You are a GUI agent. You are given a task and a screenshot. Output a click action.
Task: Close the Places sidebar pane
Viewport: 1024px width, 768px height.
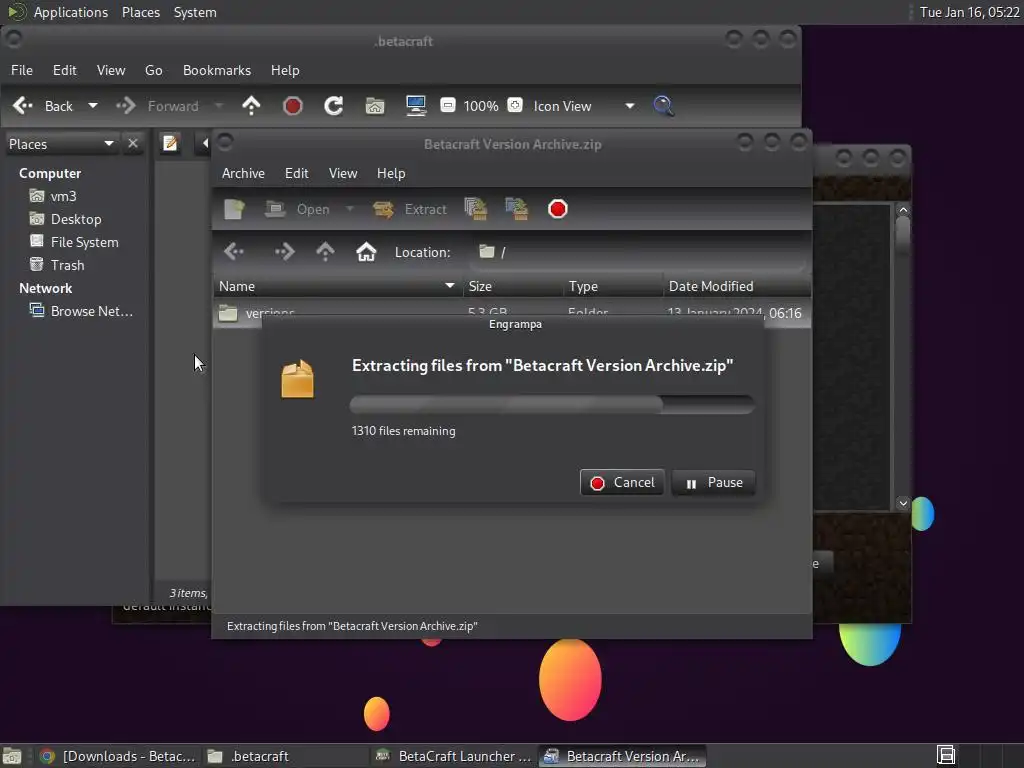coord(133,143)
